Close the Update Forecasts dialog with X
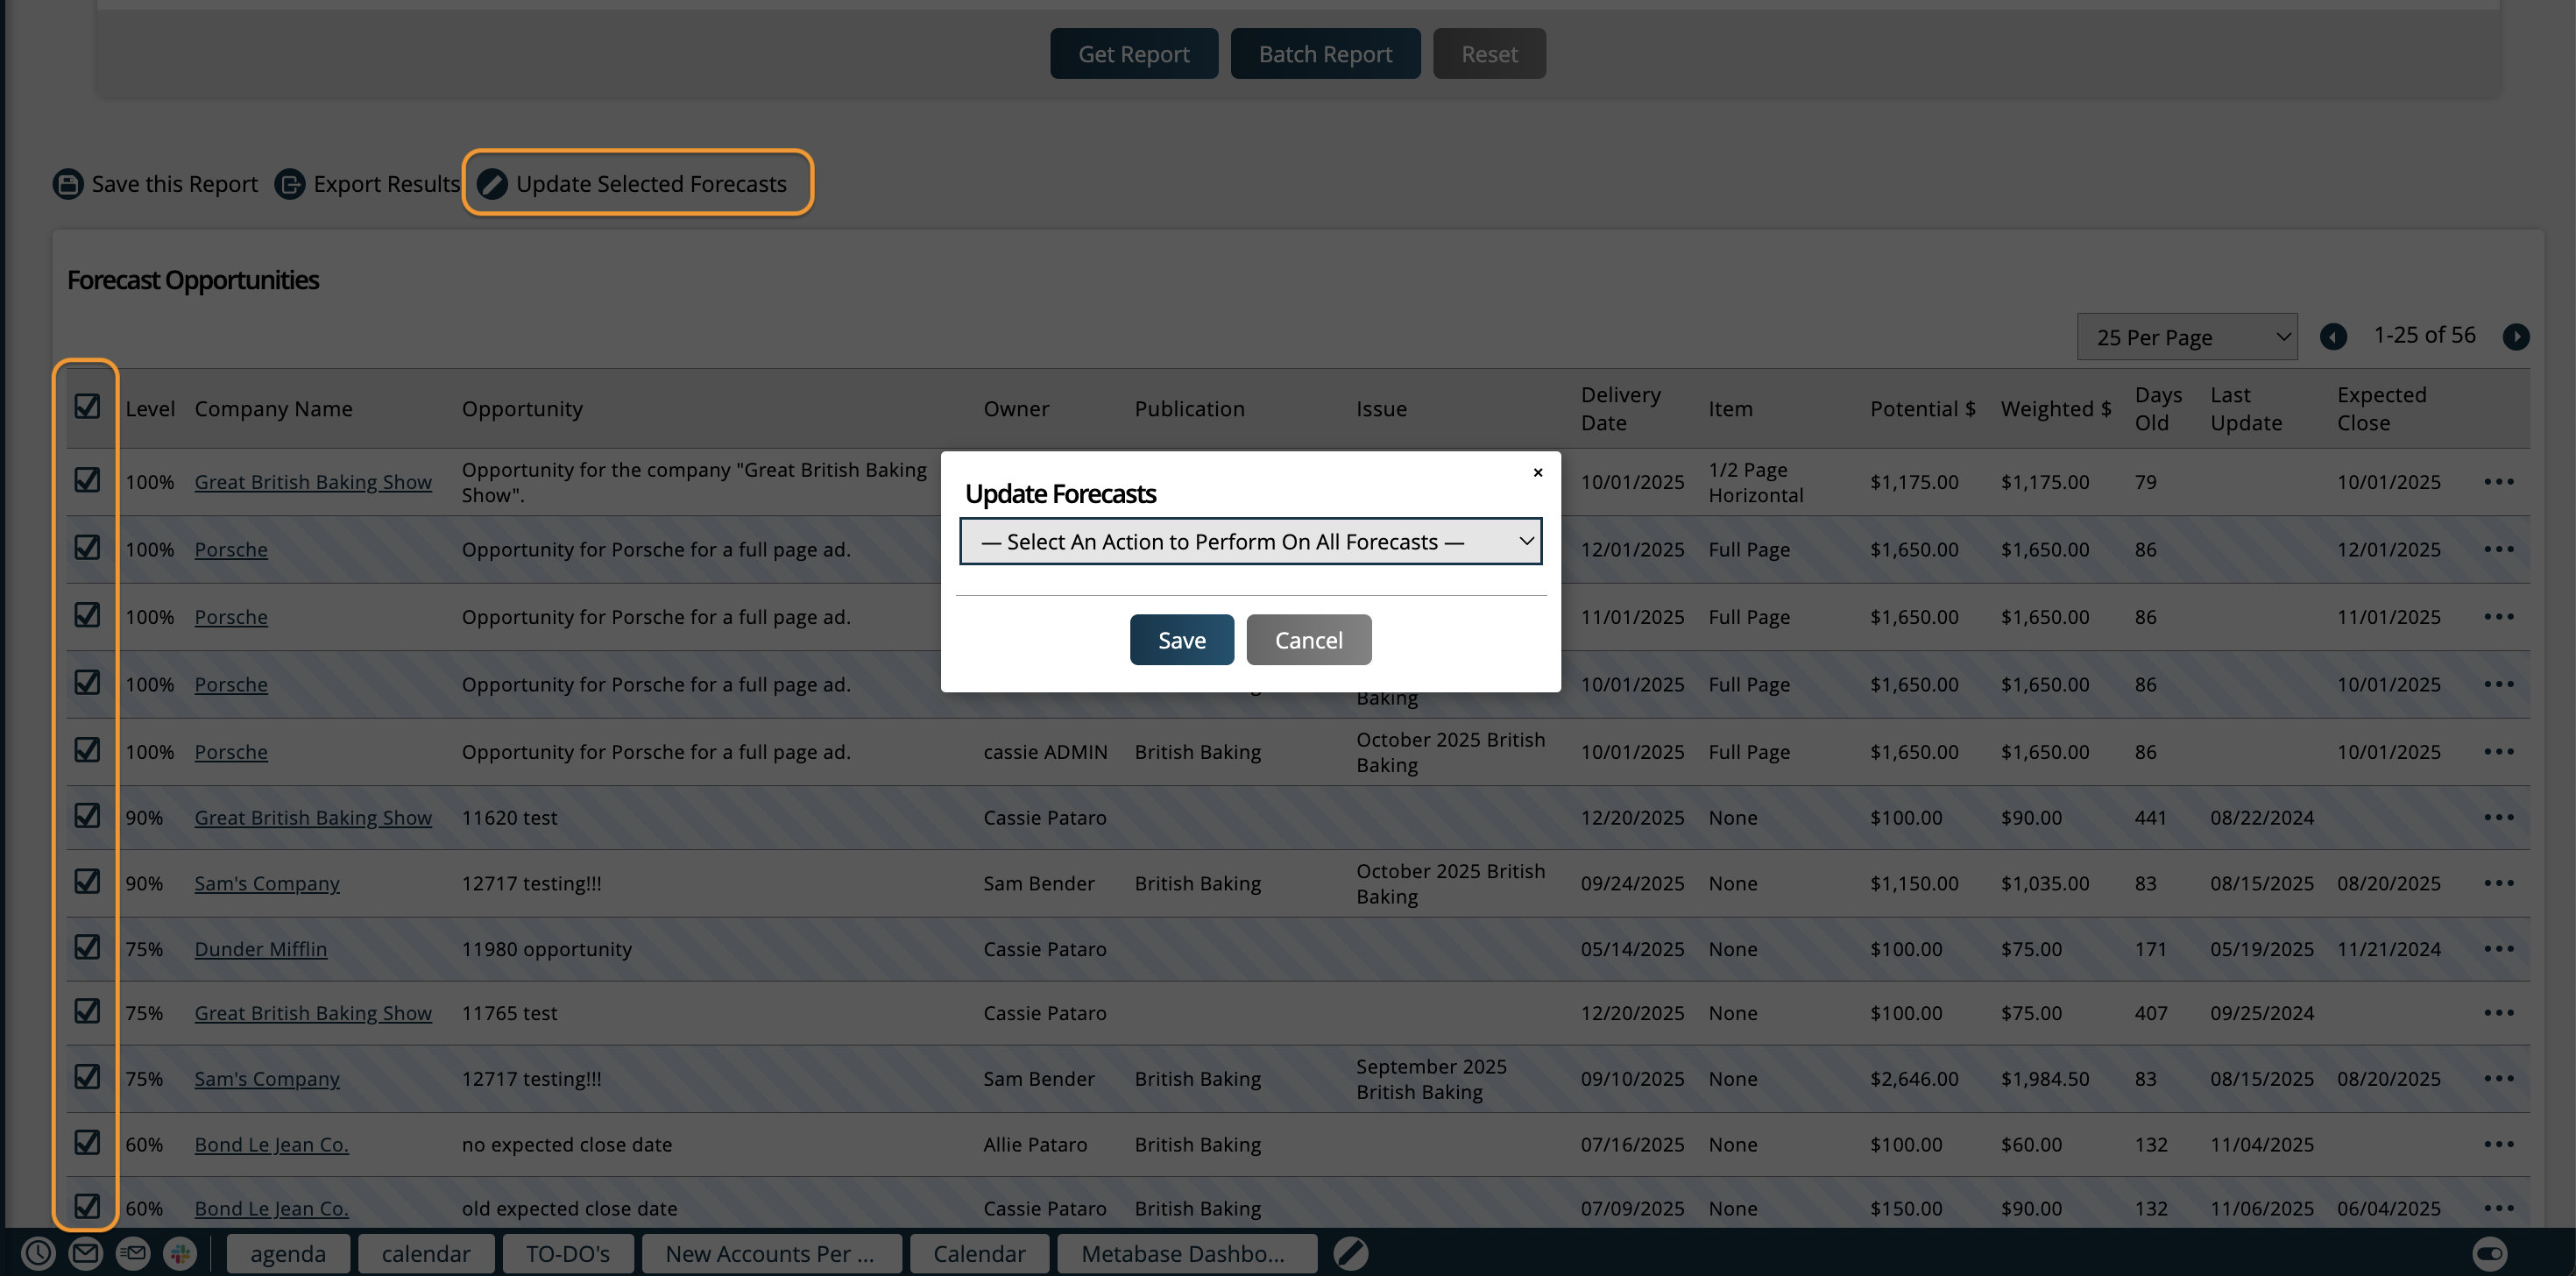The width and height of the screenshot is (2576, 1276). click(x=1538, y=472)
